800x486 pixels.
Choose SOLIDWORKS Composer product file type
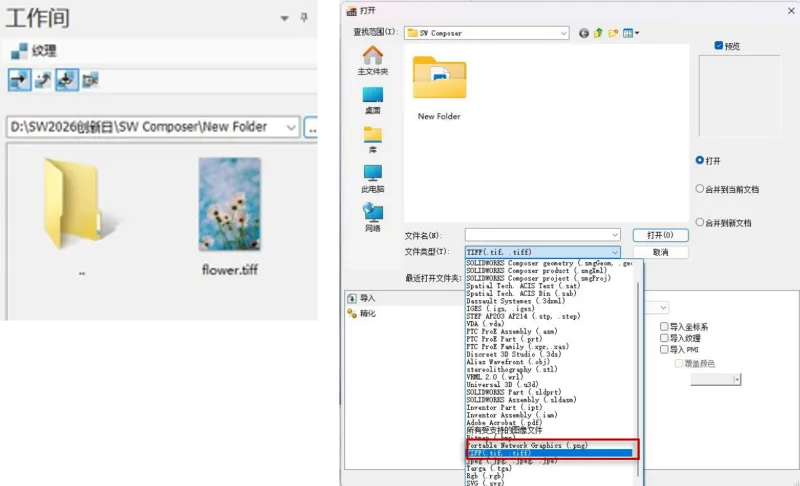click(x=536, y=271)
